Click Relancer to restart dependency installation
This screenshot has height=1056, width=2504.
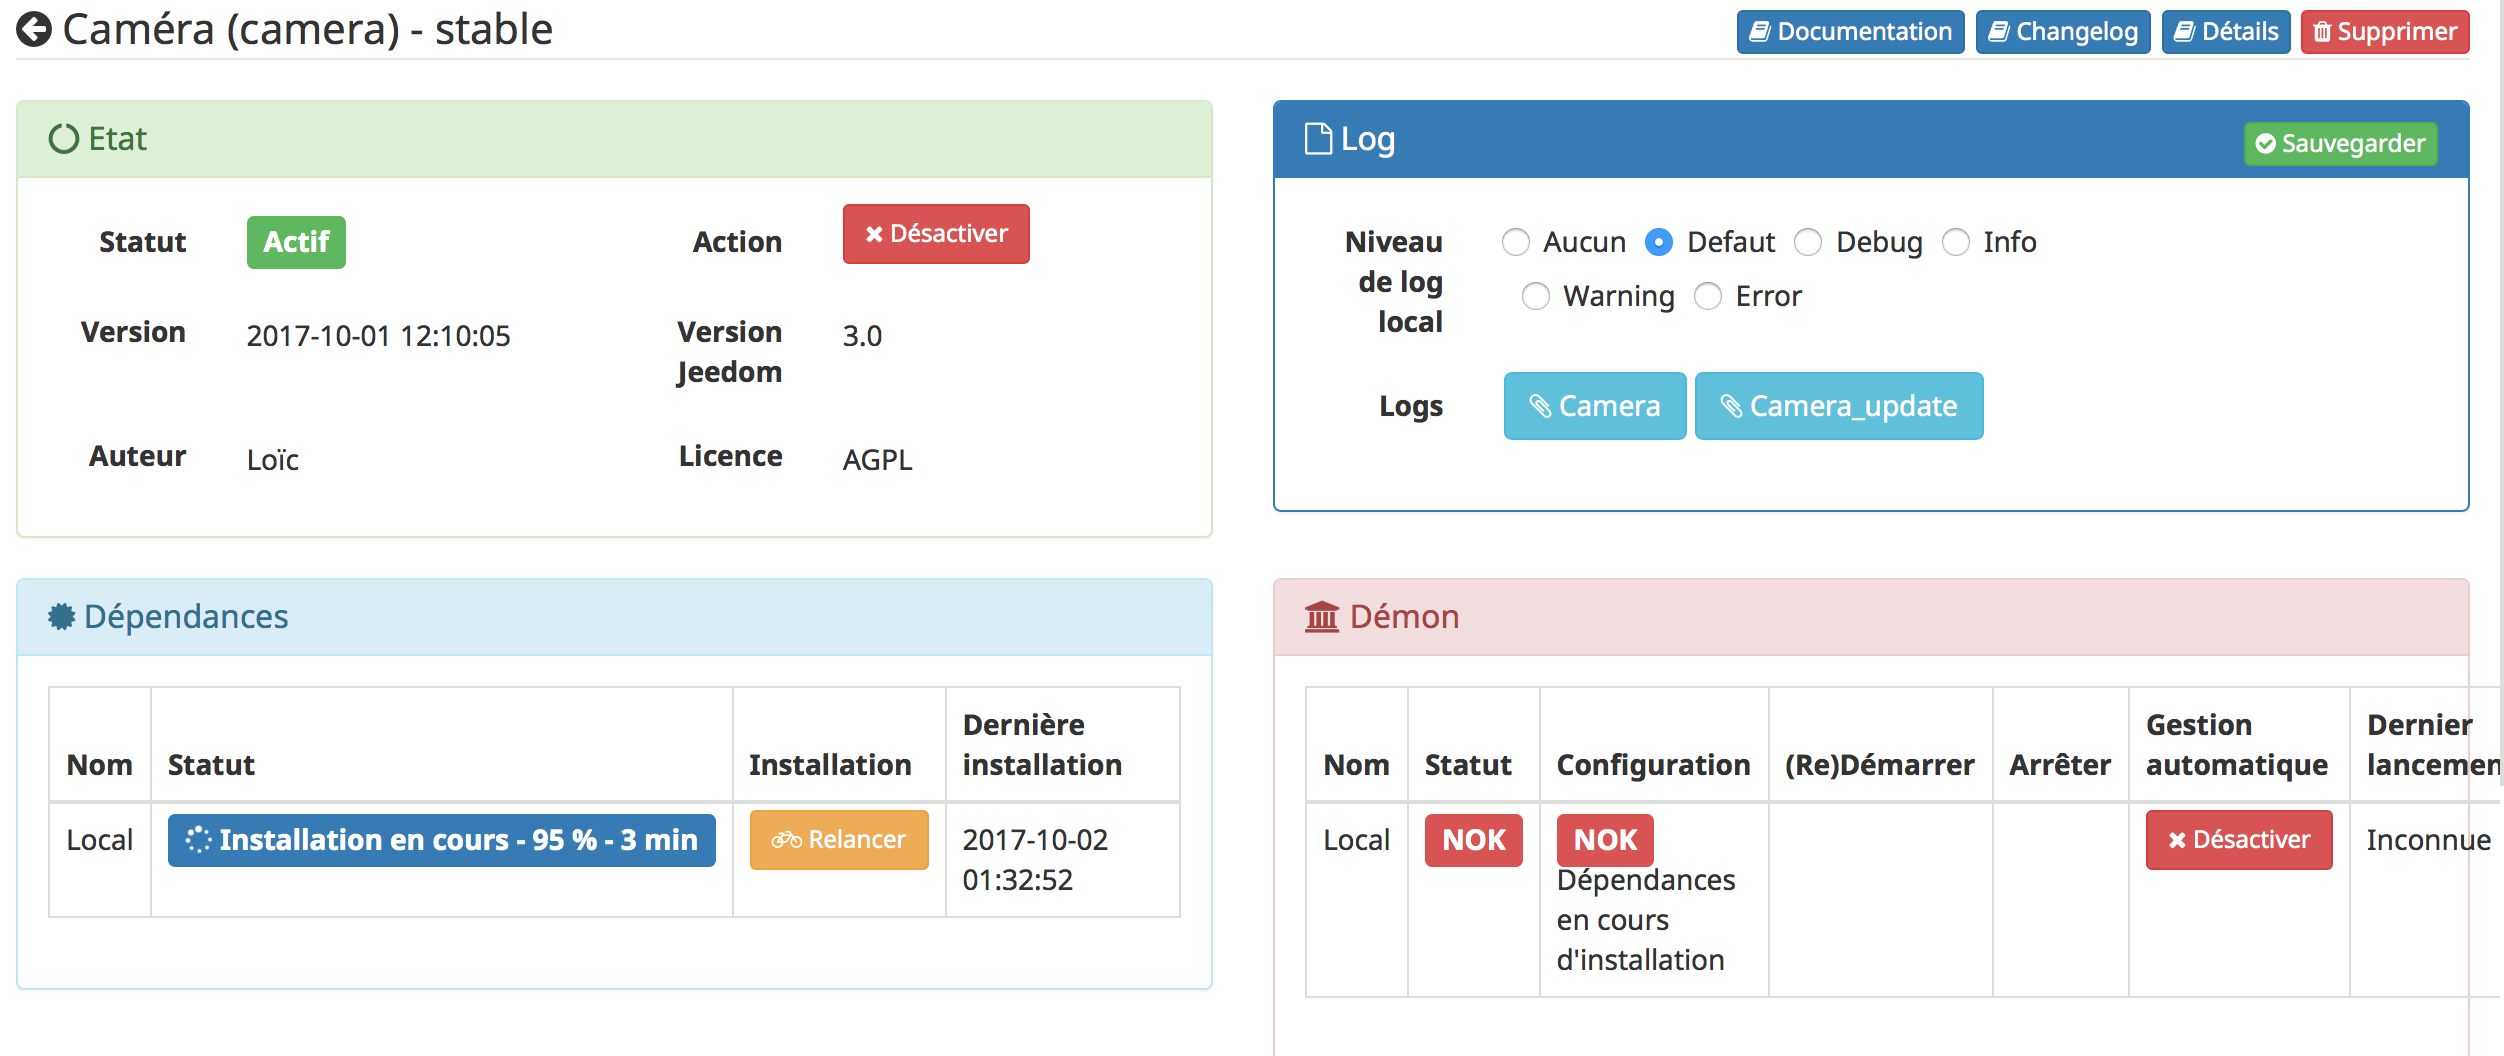839,840
